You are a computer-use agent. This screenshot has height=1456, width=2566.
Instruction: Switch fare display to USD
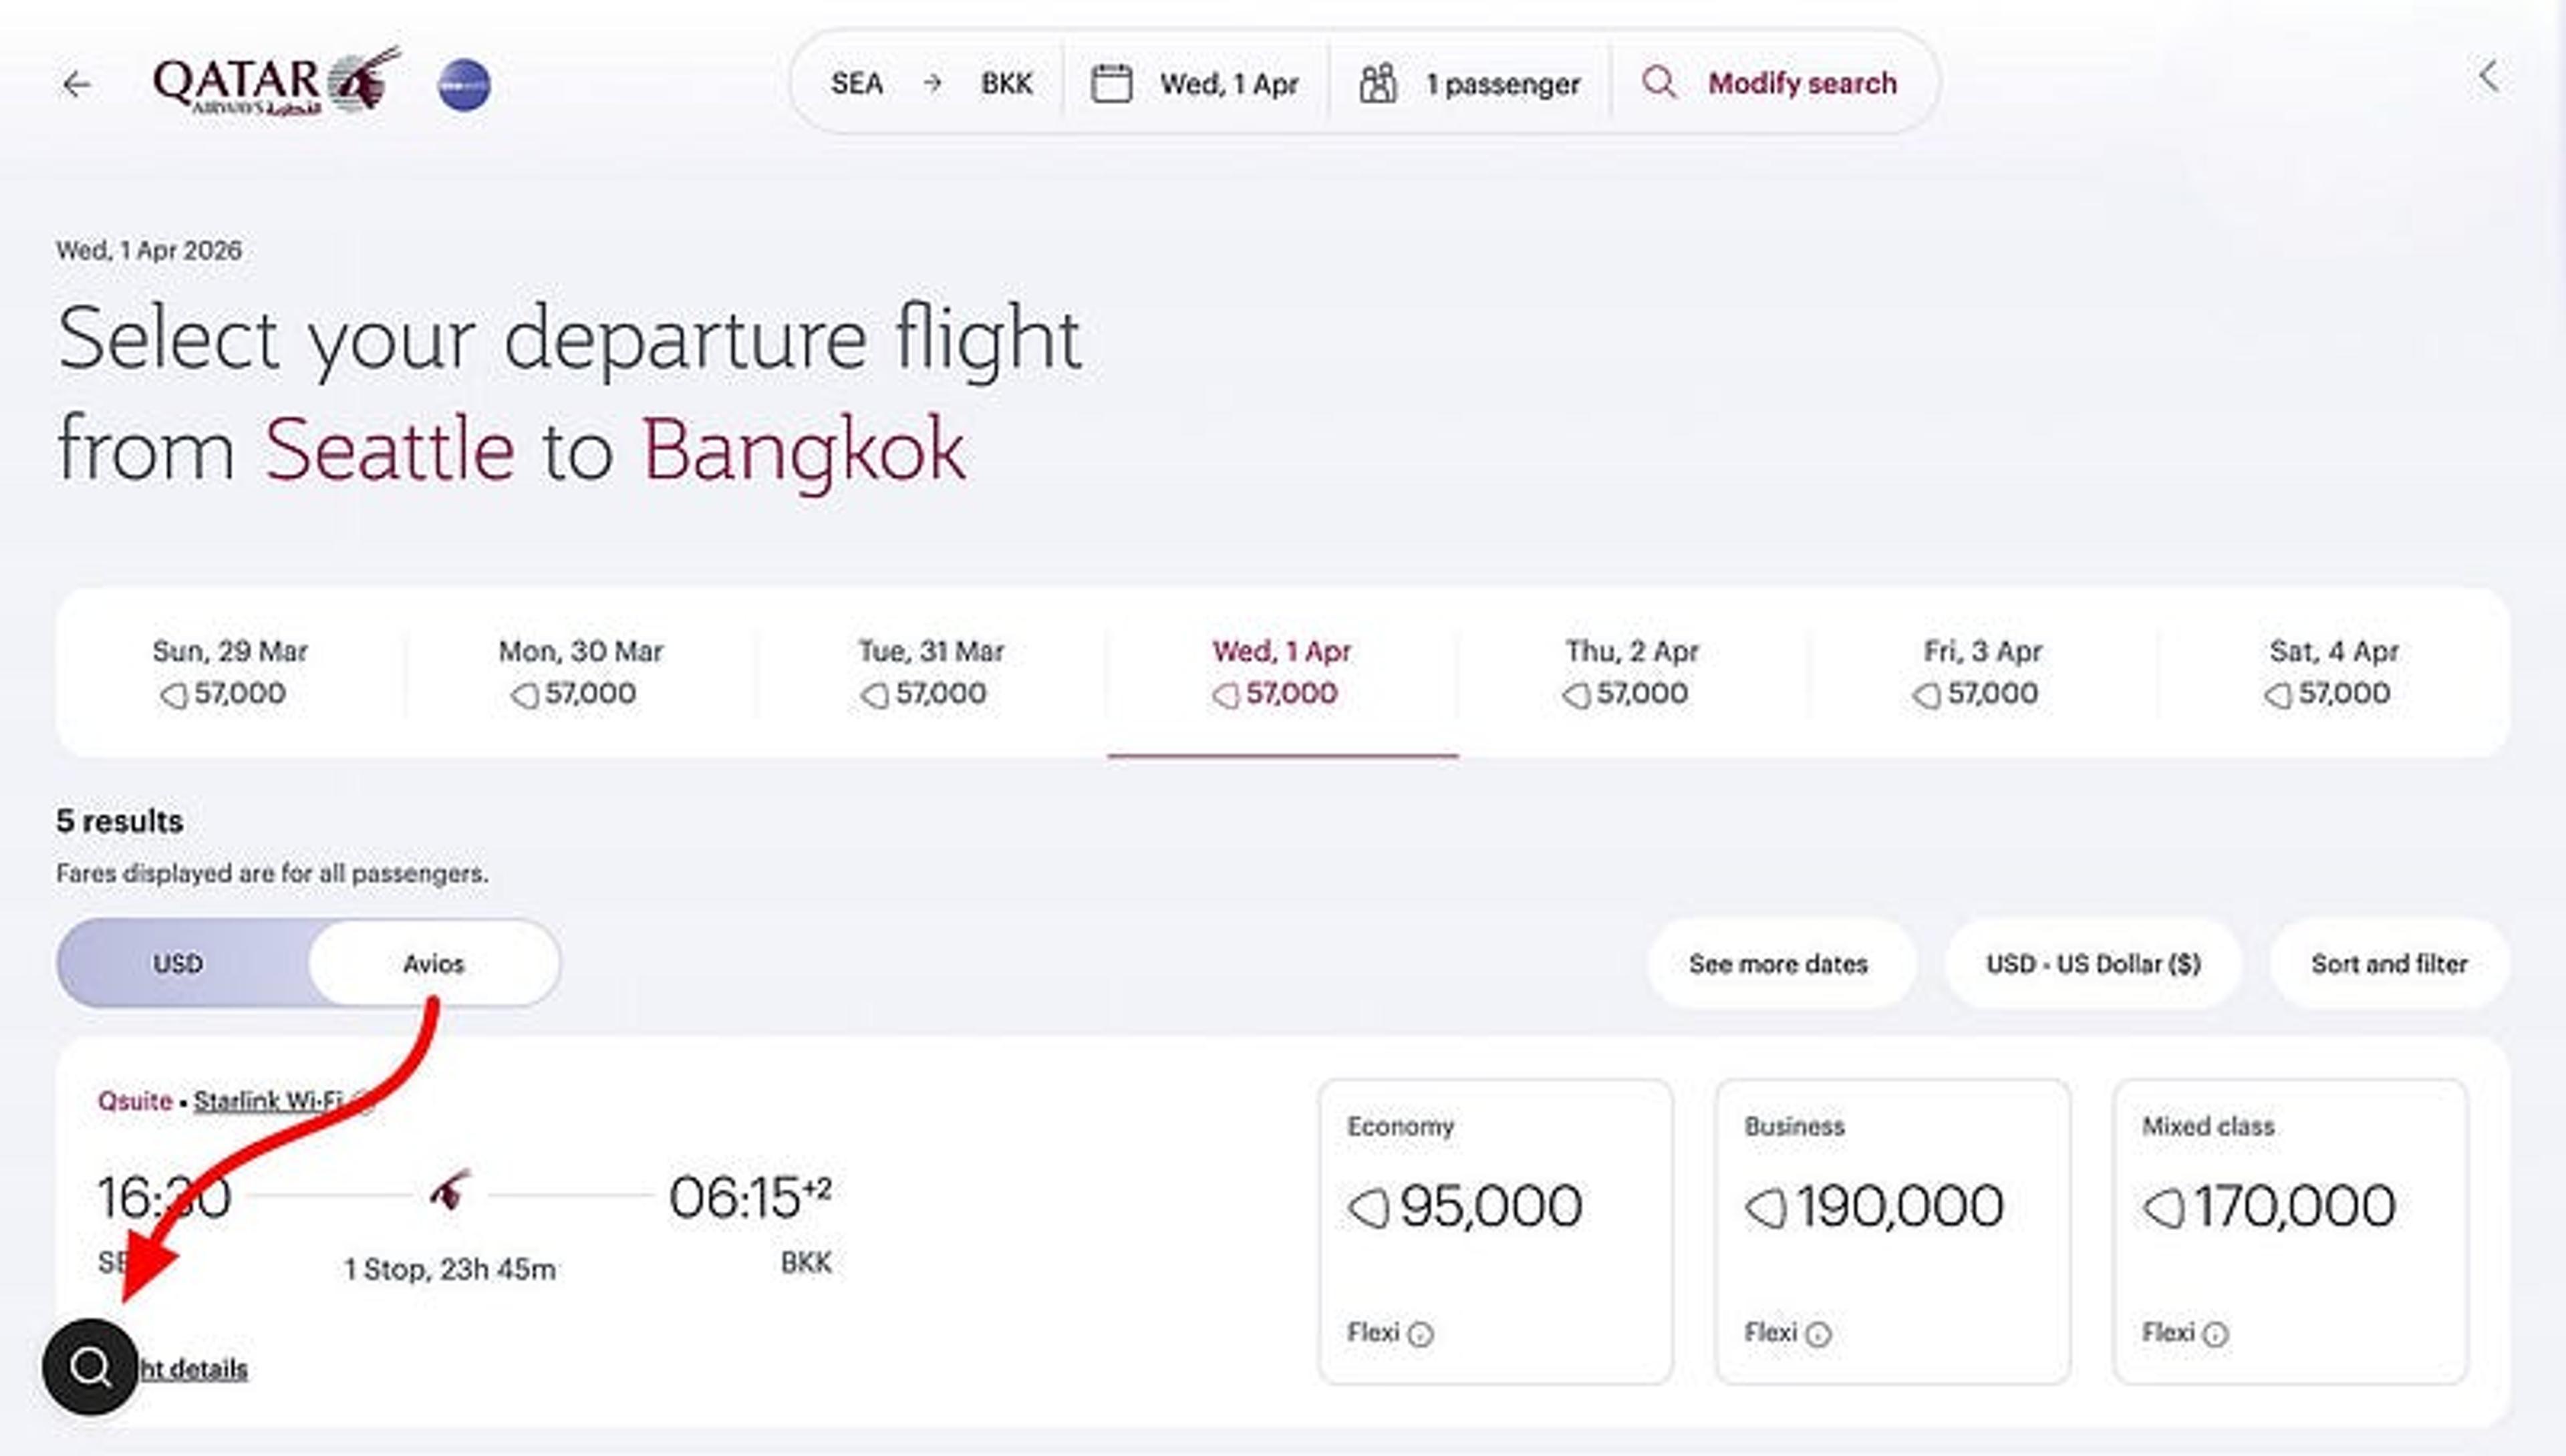click(x=178, y=963)
